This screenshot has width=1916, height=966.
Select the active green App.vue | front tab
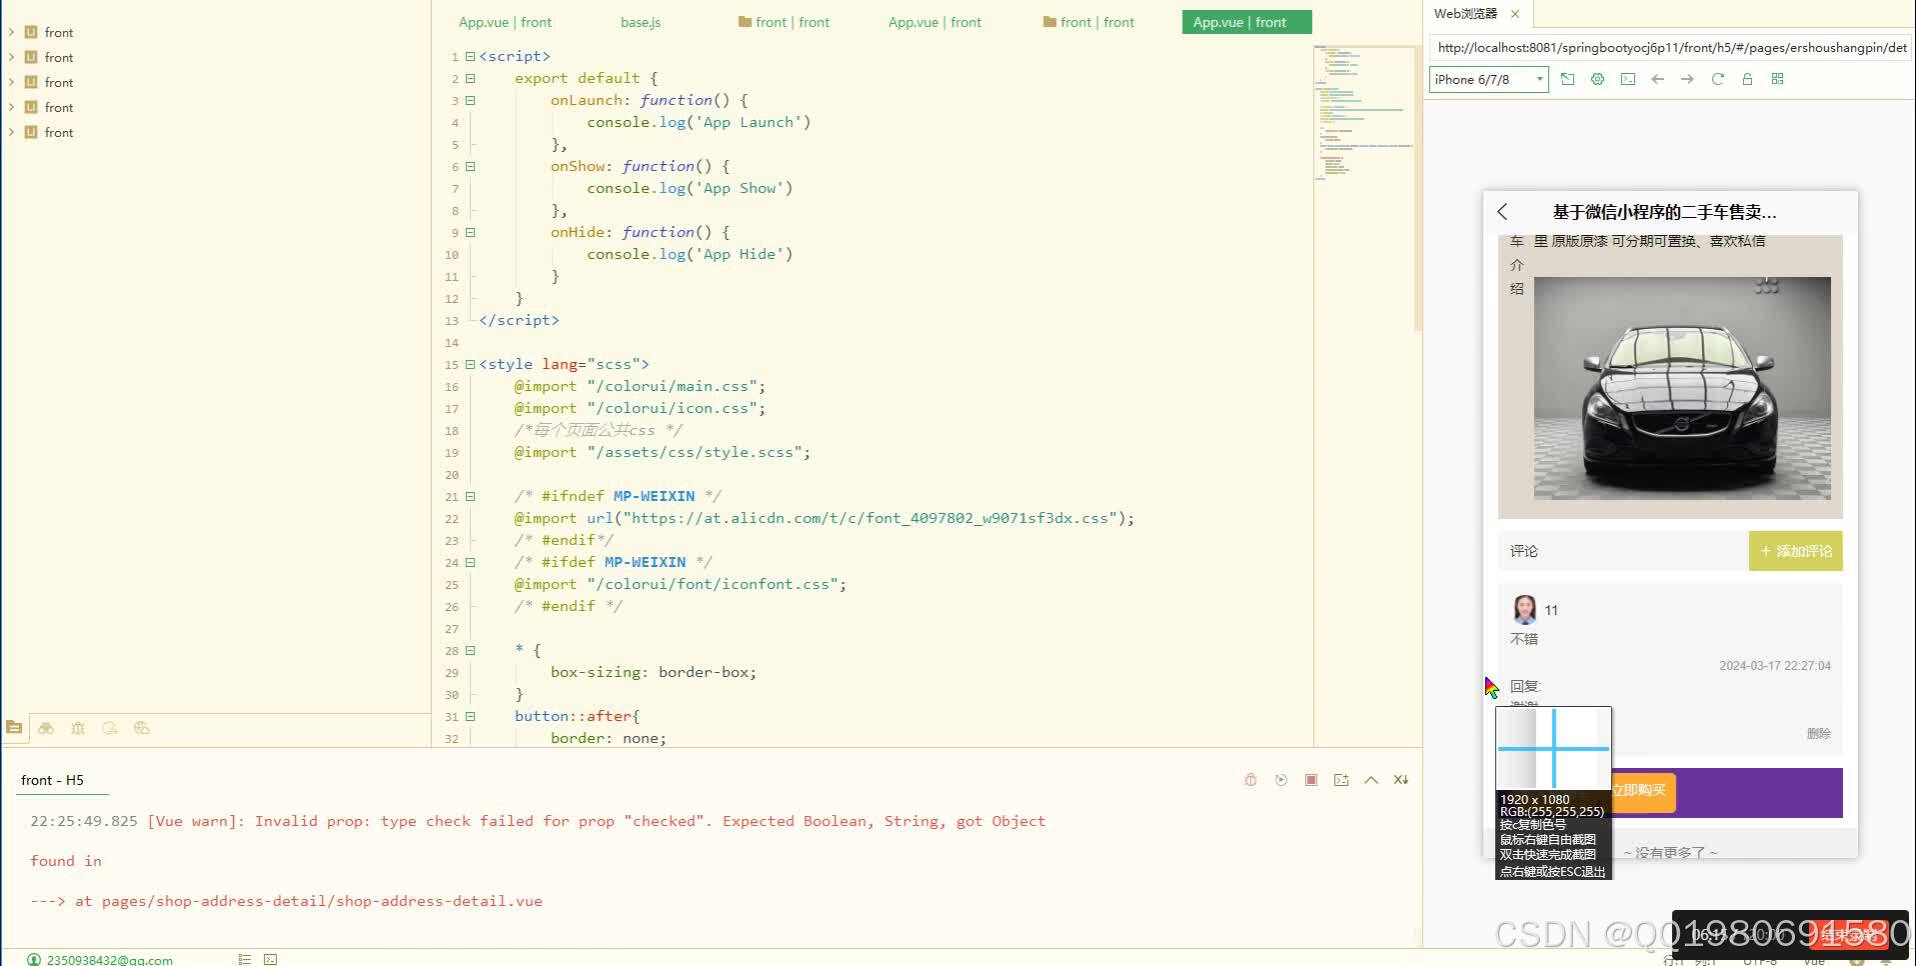point(1246,22)
